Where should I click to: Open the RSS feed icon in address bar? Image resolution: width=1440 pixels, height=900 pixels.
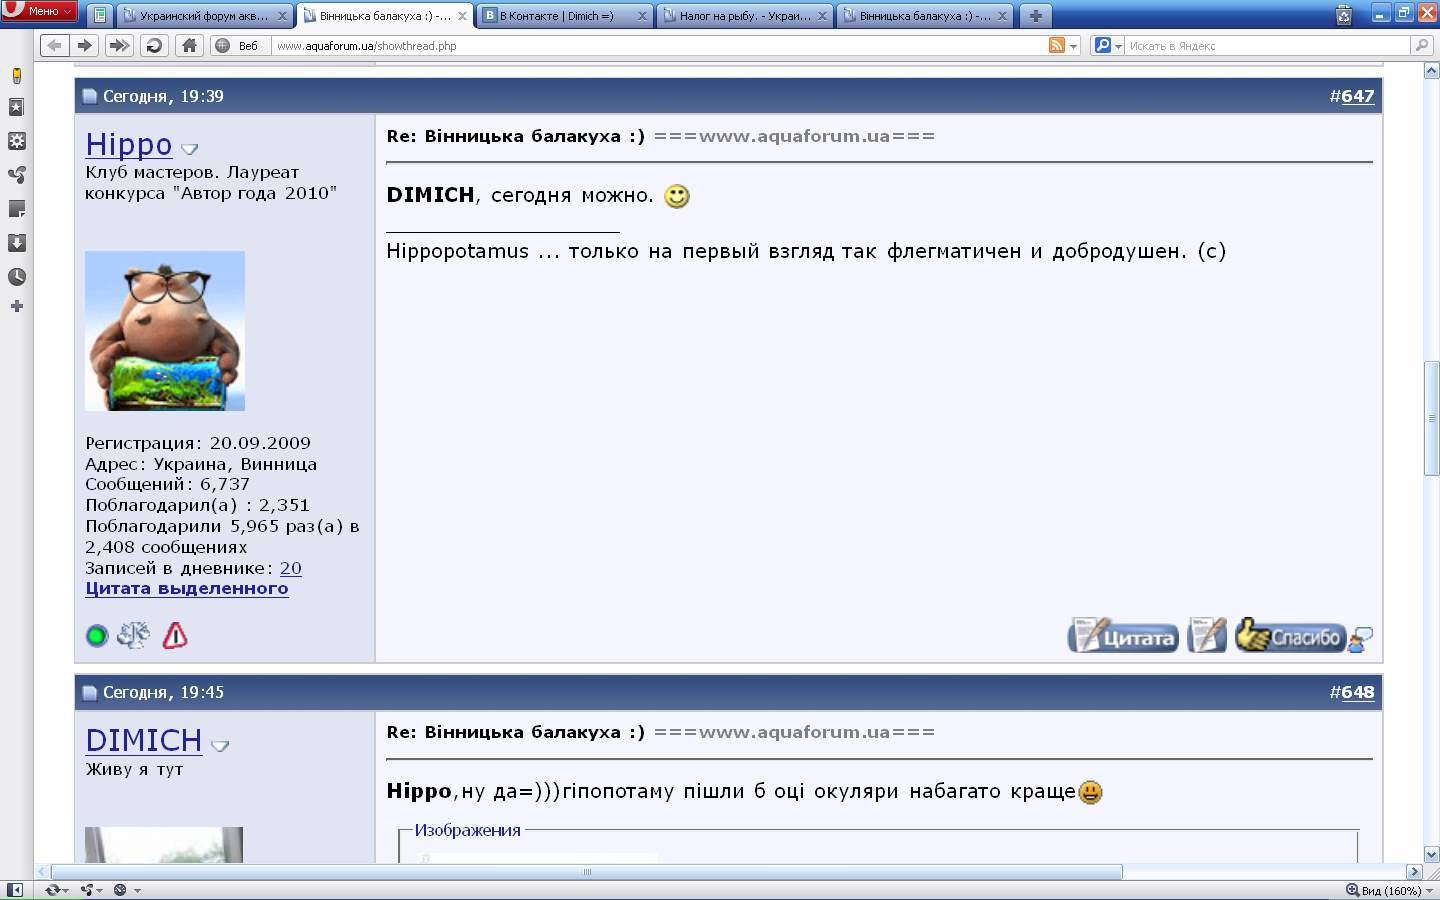click(1056, 45)
